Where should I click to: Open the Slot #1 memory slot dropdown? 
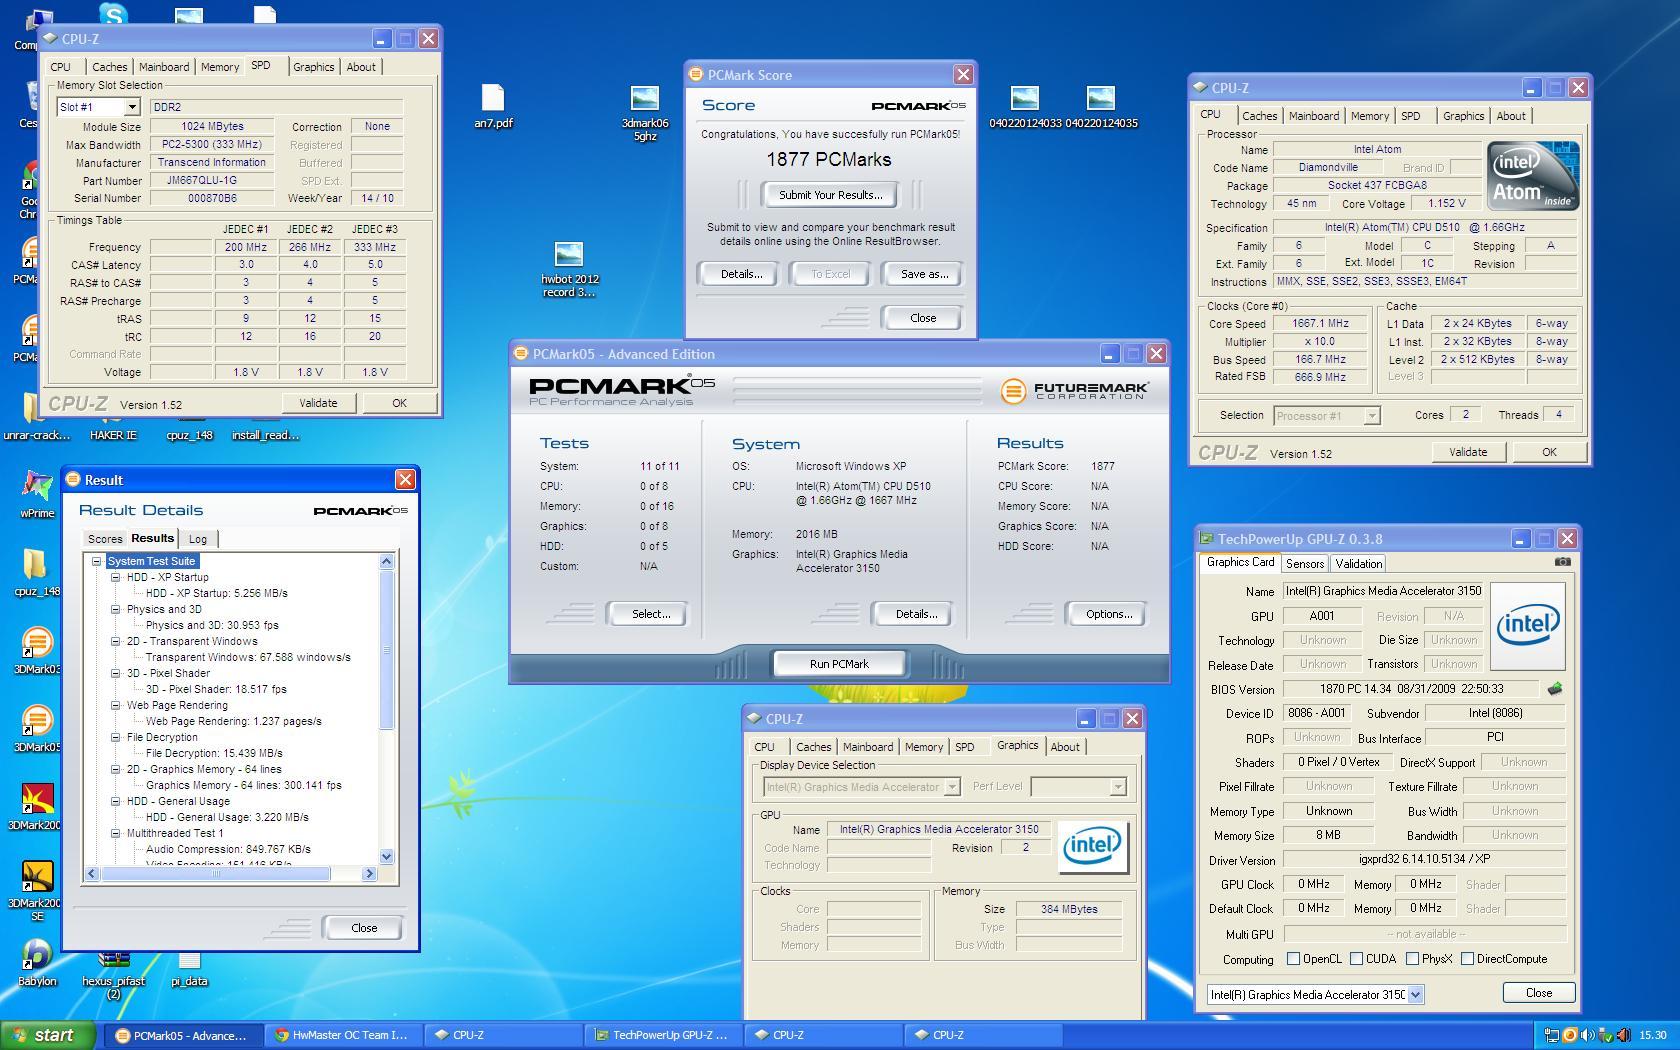[x=131, y=107]
